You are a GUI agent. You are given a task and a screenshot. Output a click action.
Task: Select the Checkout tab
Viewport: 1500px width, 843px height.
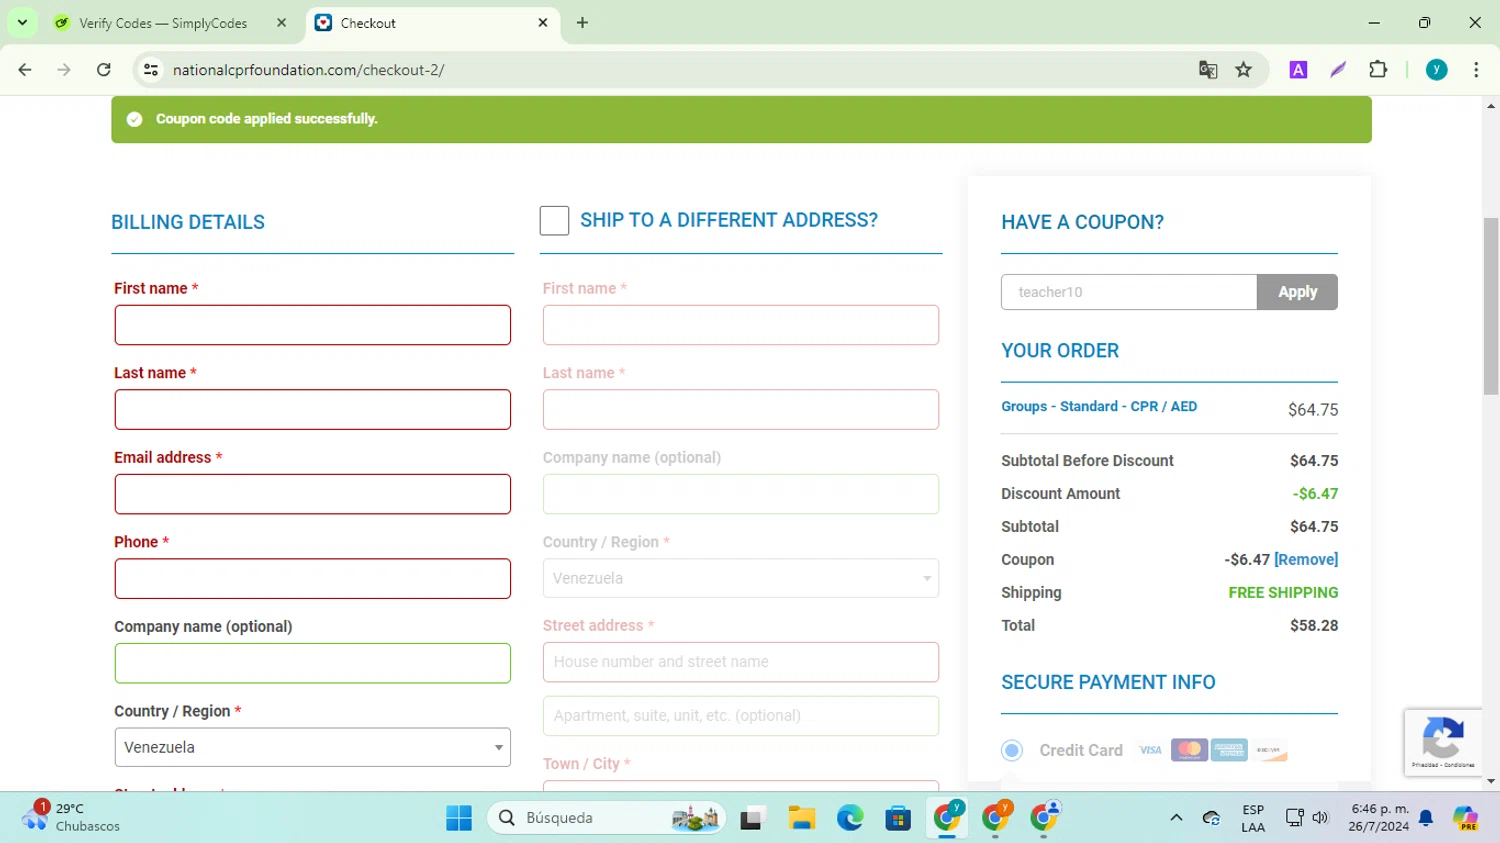pos(430,23)
